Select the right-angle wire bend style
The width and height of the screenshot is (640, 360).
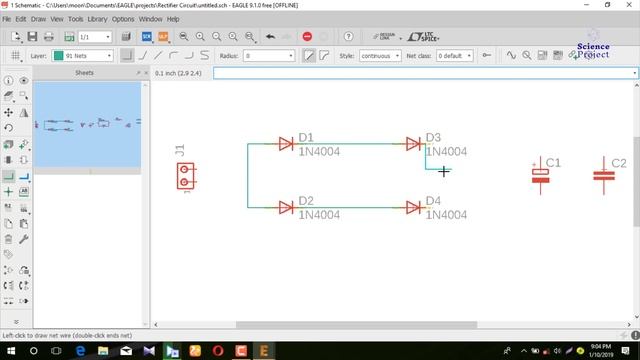coord(127,55)
